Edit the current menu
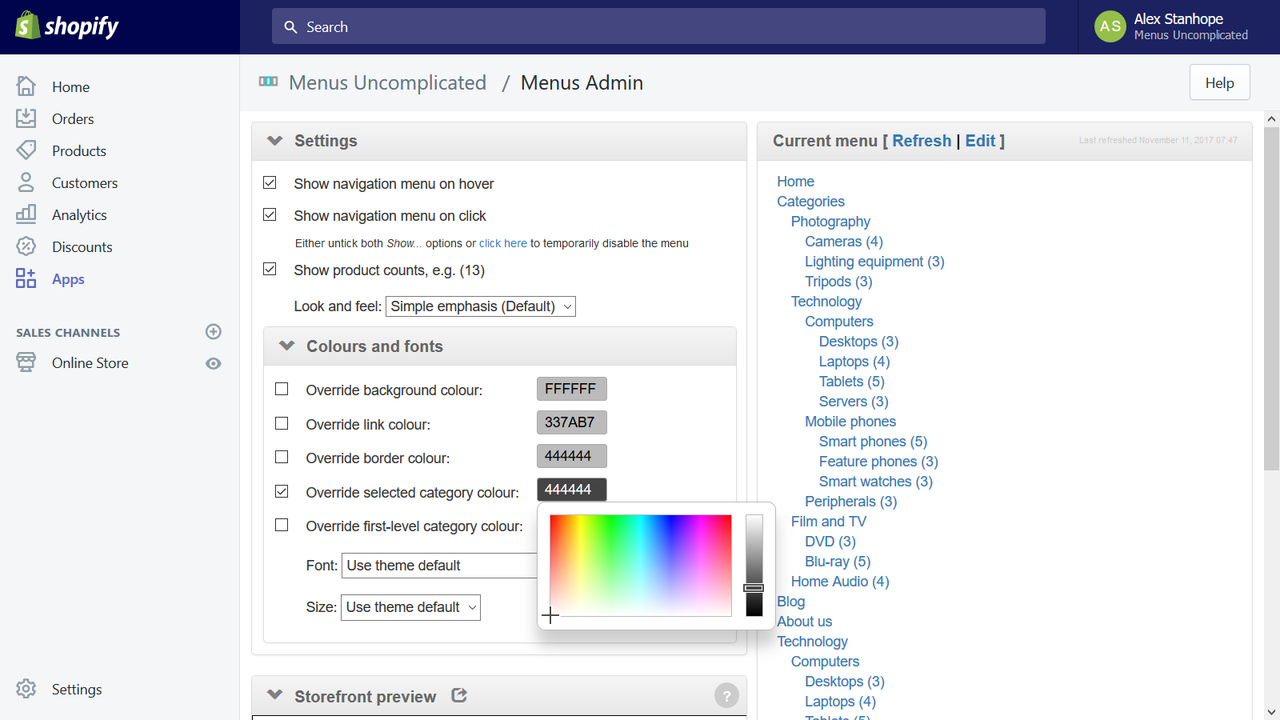Screen dimensions: 1280x720 pyautogui.click(x=980, y=141)
